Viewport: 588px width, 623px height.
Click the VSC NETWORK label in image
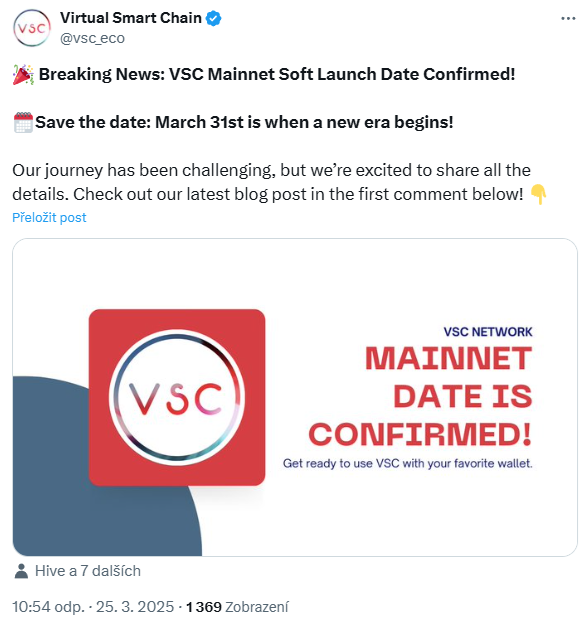488,332
